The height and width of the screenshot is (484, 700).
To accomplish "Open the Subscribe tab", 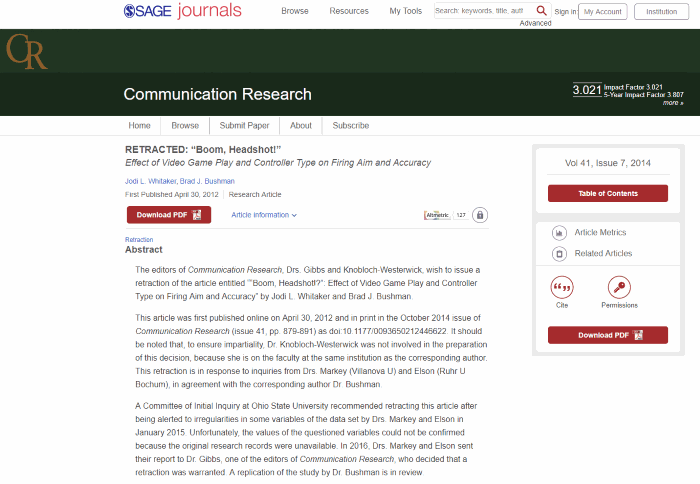I will coord(350,125).
